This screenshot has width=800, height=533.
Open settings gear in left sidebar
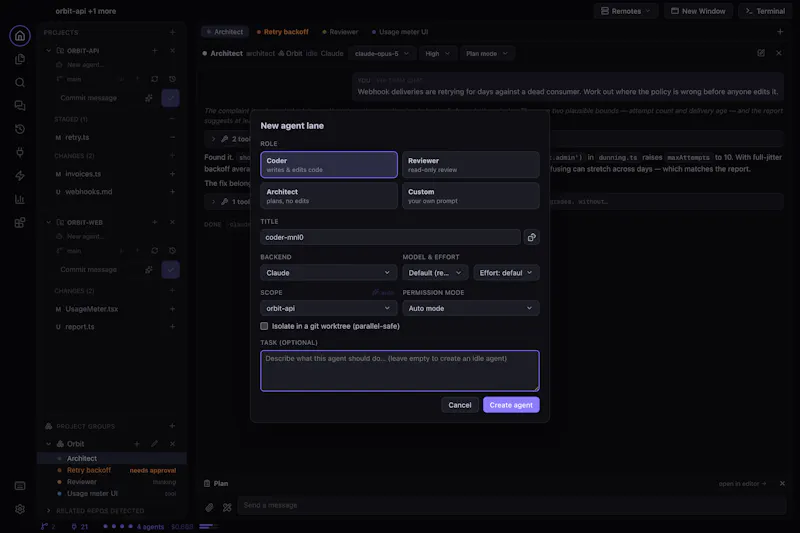[x=20, y=509]
